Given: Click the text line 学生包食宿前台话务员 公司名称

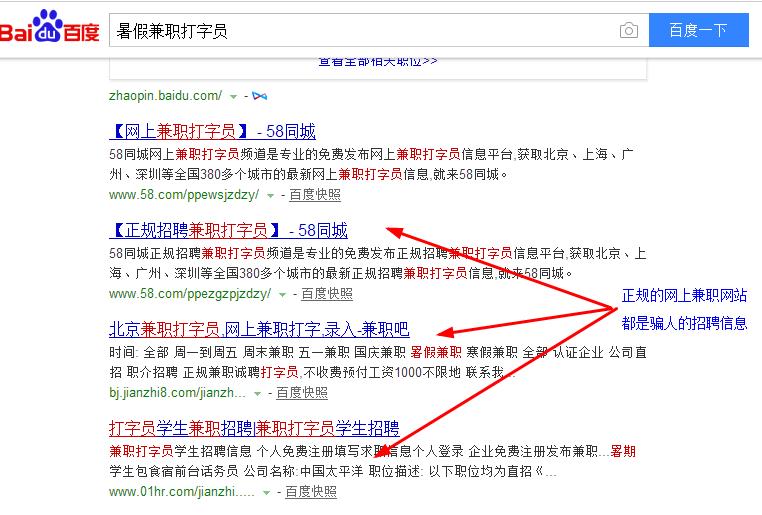Looking at the screenshot, I should (333, 471).
